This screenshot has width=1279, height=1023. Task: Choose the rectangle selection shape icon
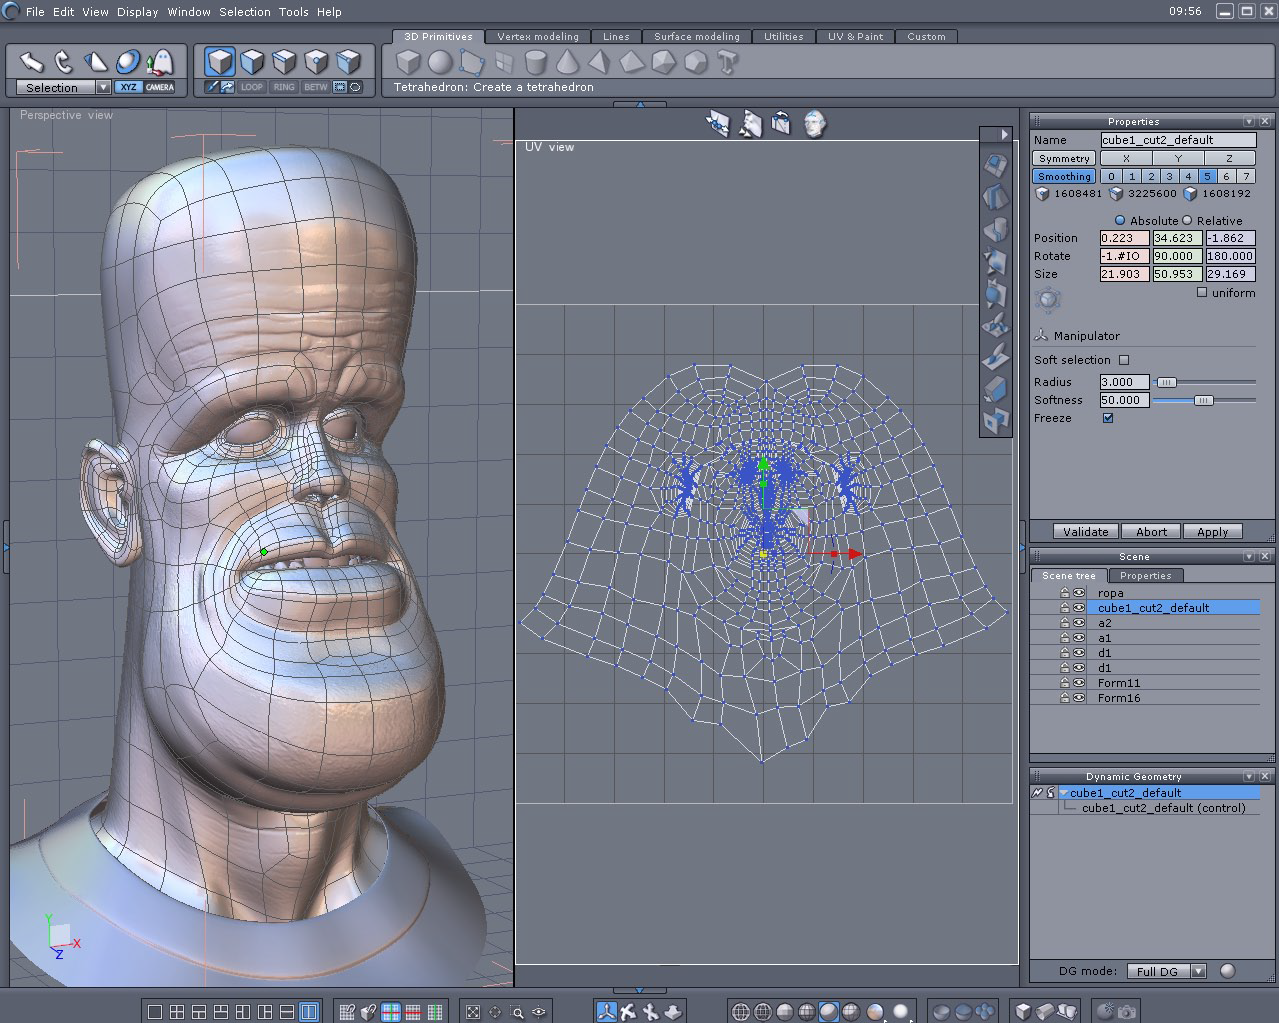pyautogui.click(x=340, y=87)
